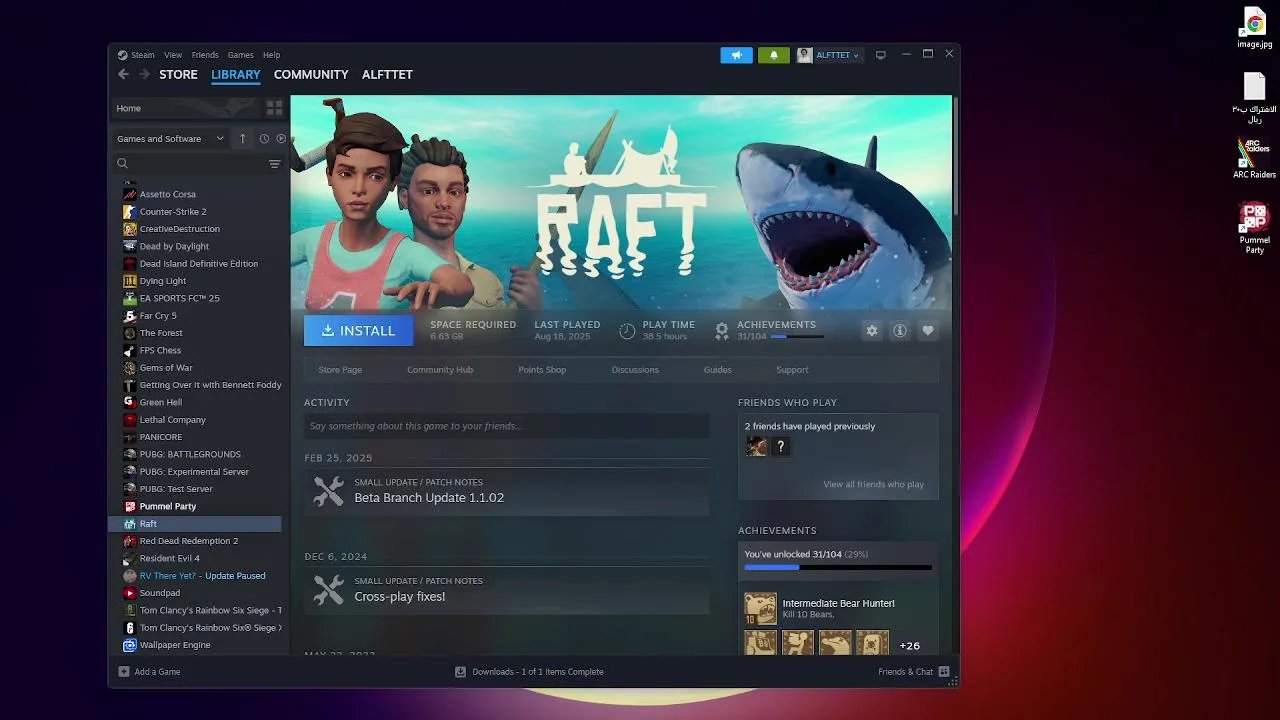The height and width of the screenshot is (720, 1280).
Task: Open the Guides link
Action: tap(717, 370)
